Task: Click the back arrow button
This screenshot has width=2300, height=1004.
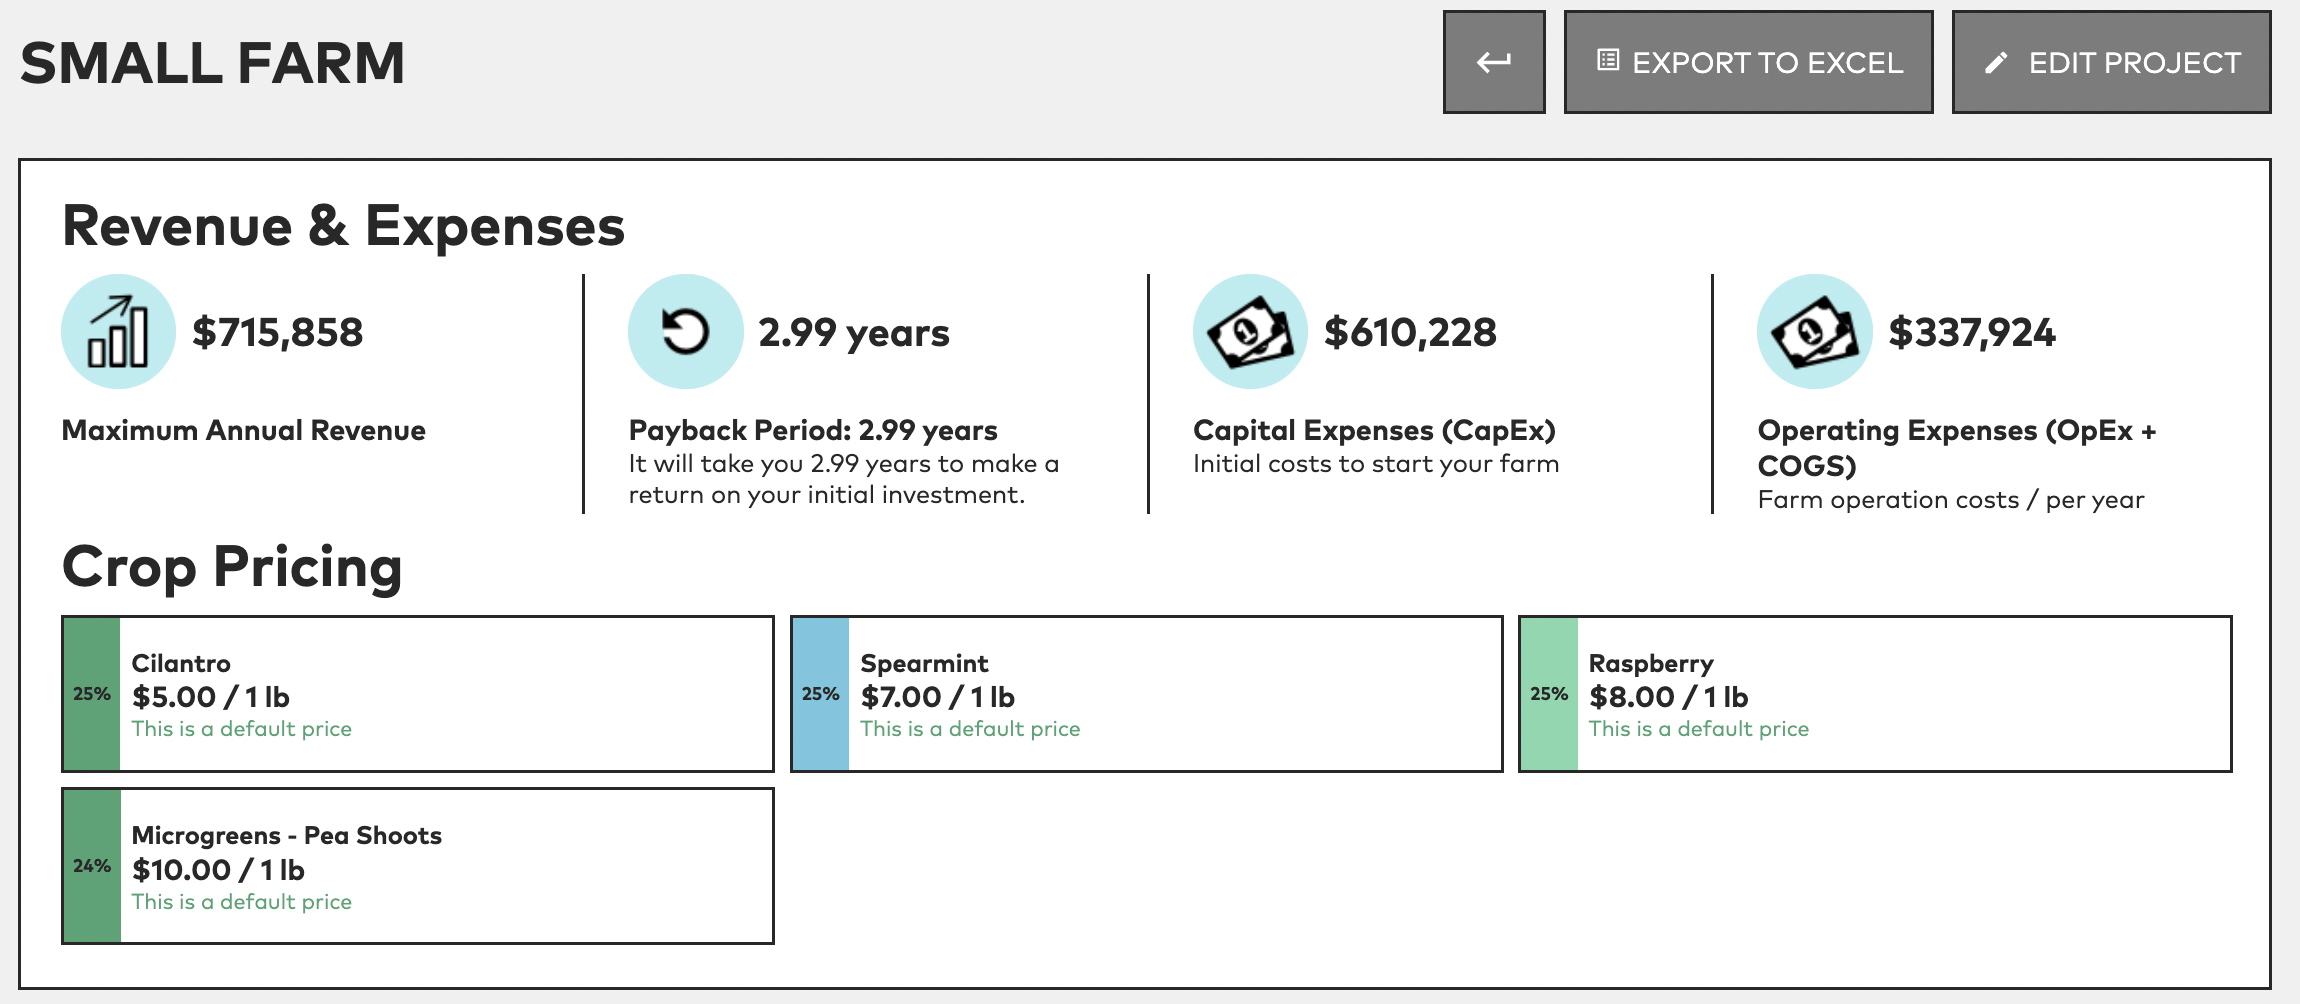Action: click(x=1494, y=62)
